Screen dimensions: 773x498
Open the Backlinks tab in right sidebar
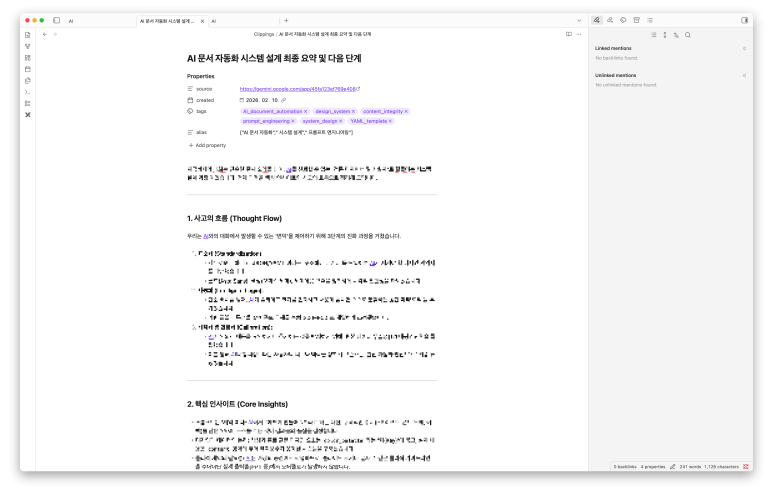coord(597,20)
